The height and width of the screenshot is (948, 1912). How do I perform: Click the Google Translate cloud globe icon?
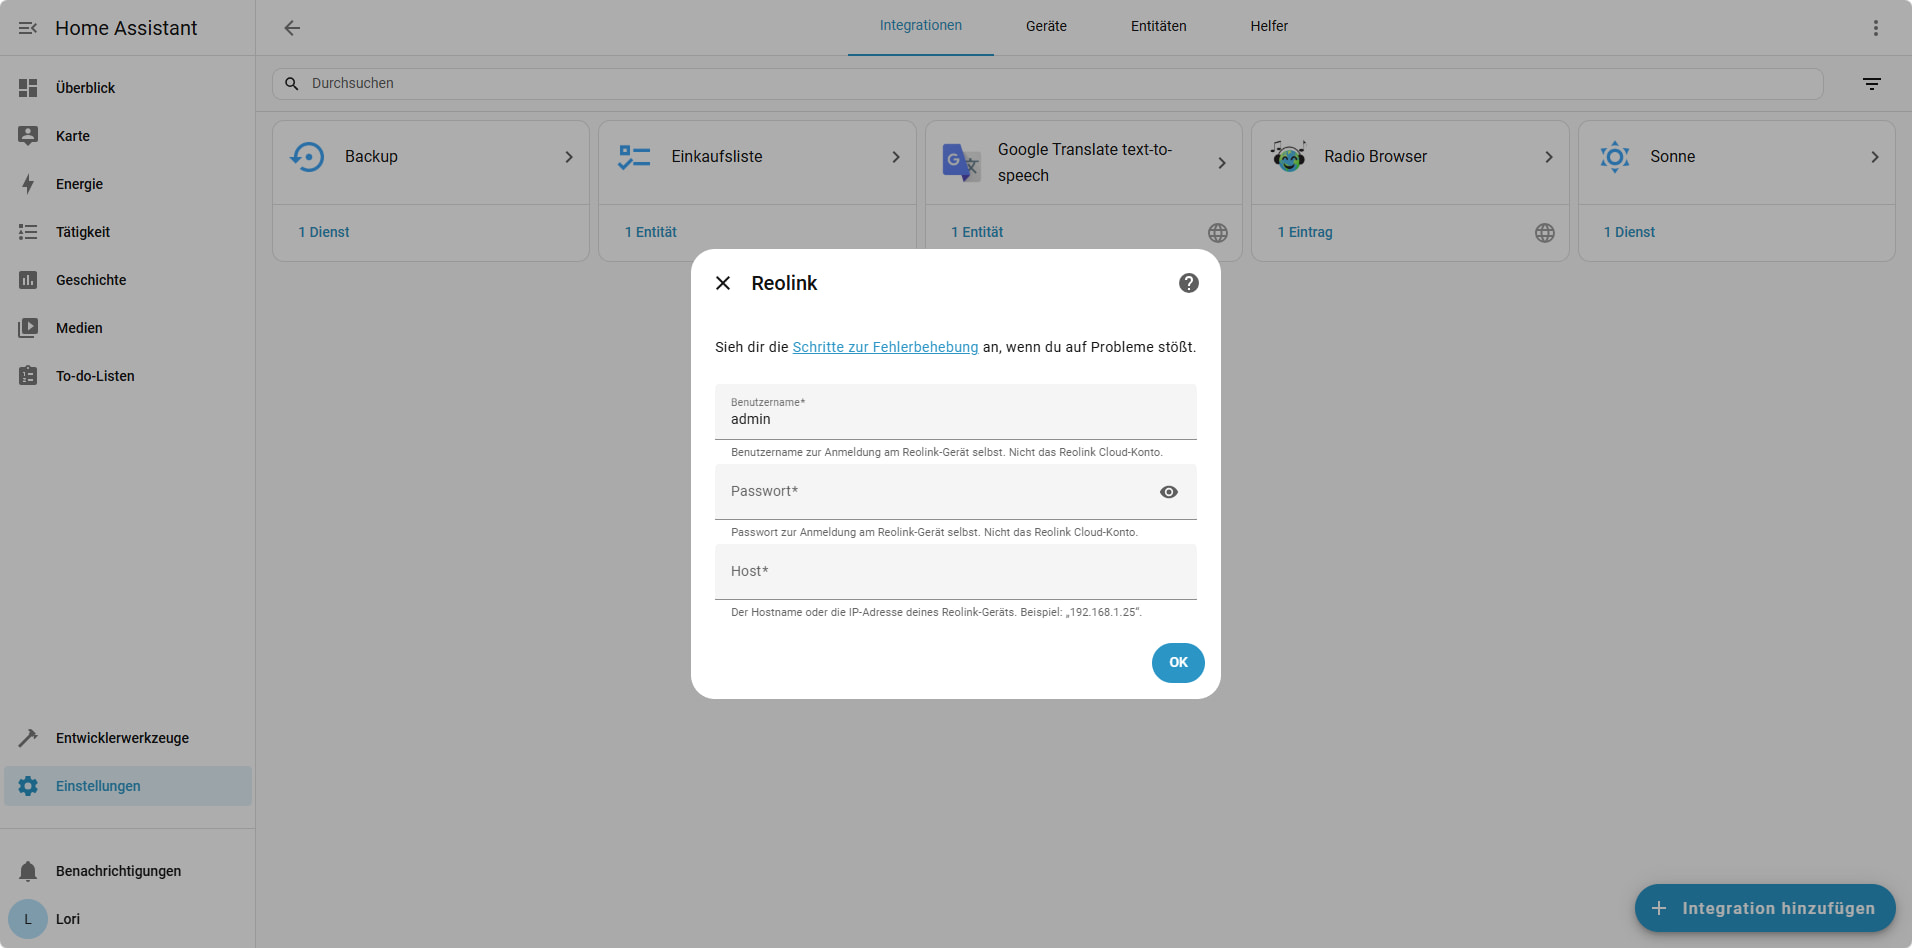[1218, 233]
